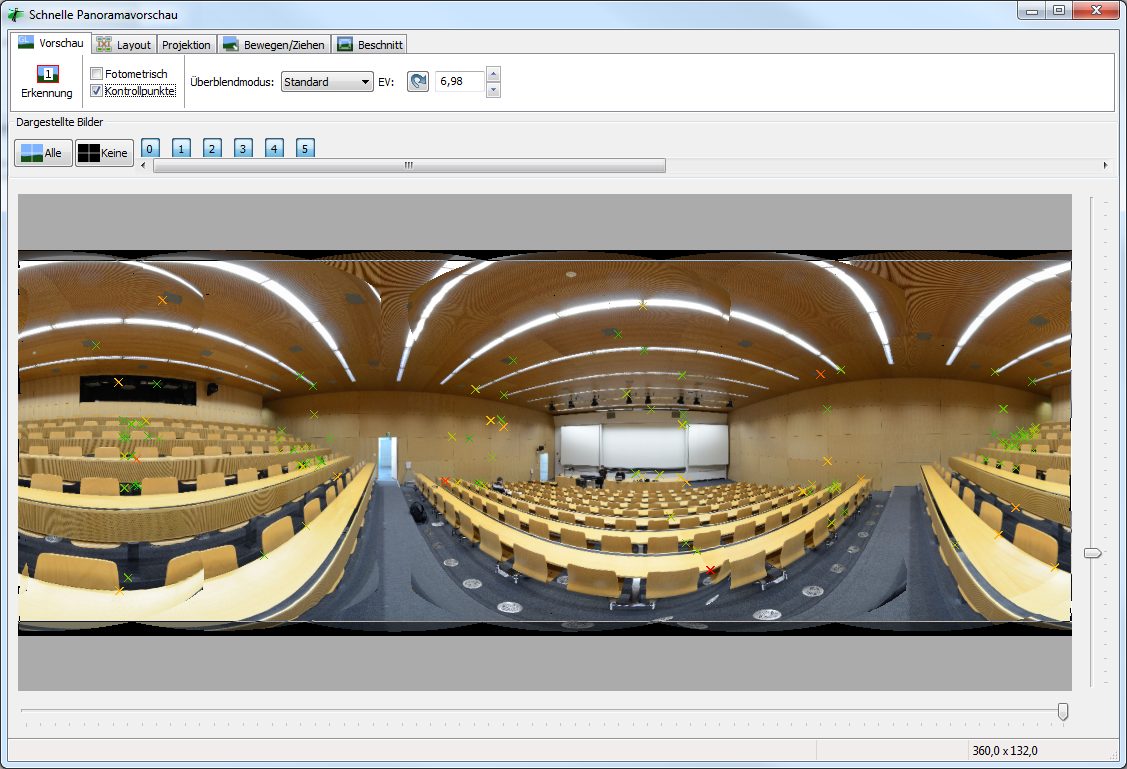This screenshot has height=769, width=1127.
Task: Uncheck the Kontrollpunkte checkbox
Action: point(97,91)
